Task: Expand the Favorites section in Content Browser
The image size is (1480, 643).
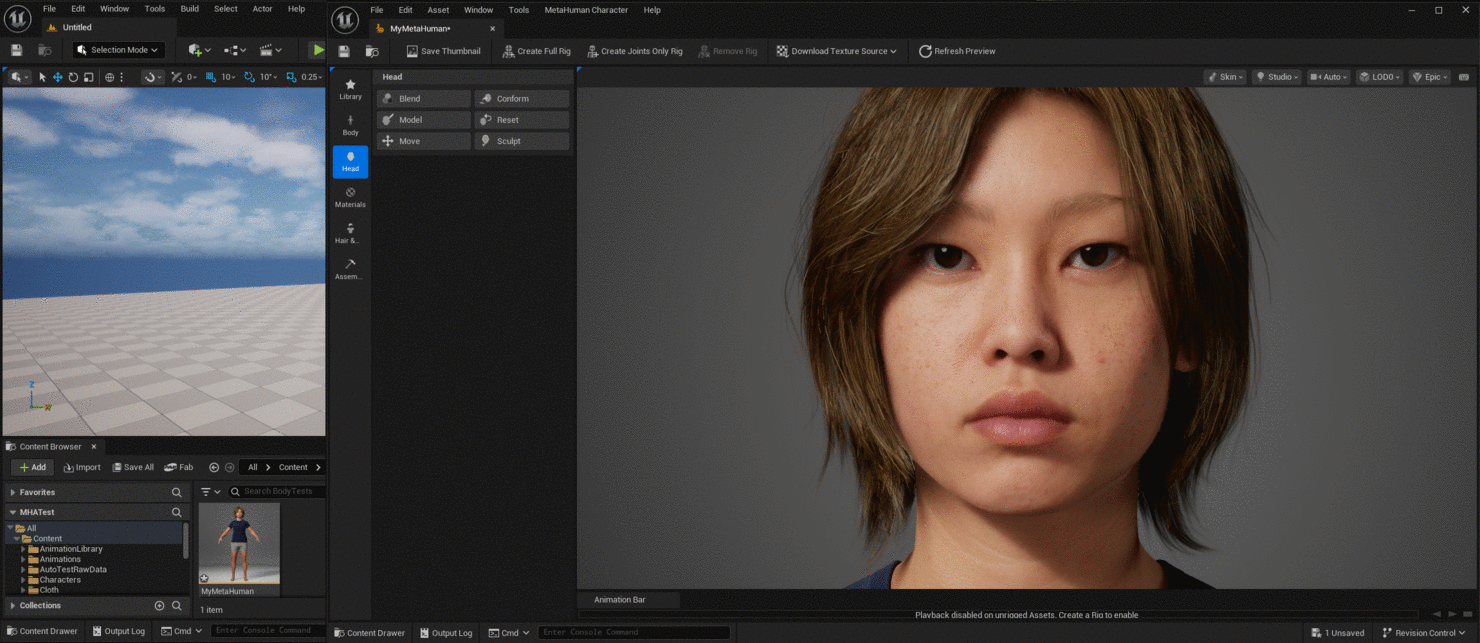Action: (x=13, y=492)
